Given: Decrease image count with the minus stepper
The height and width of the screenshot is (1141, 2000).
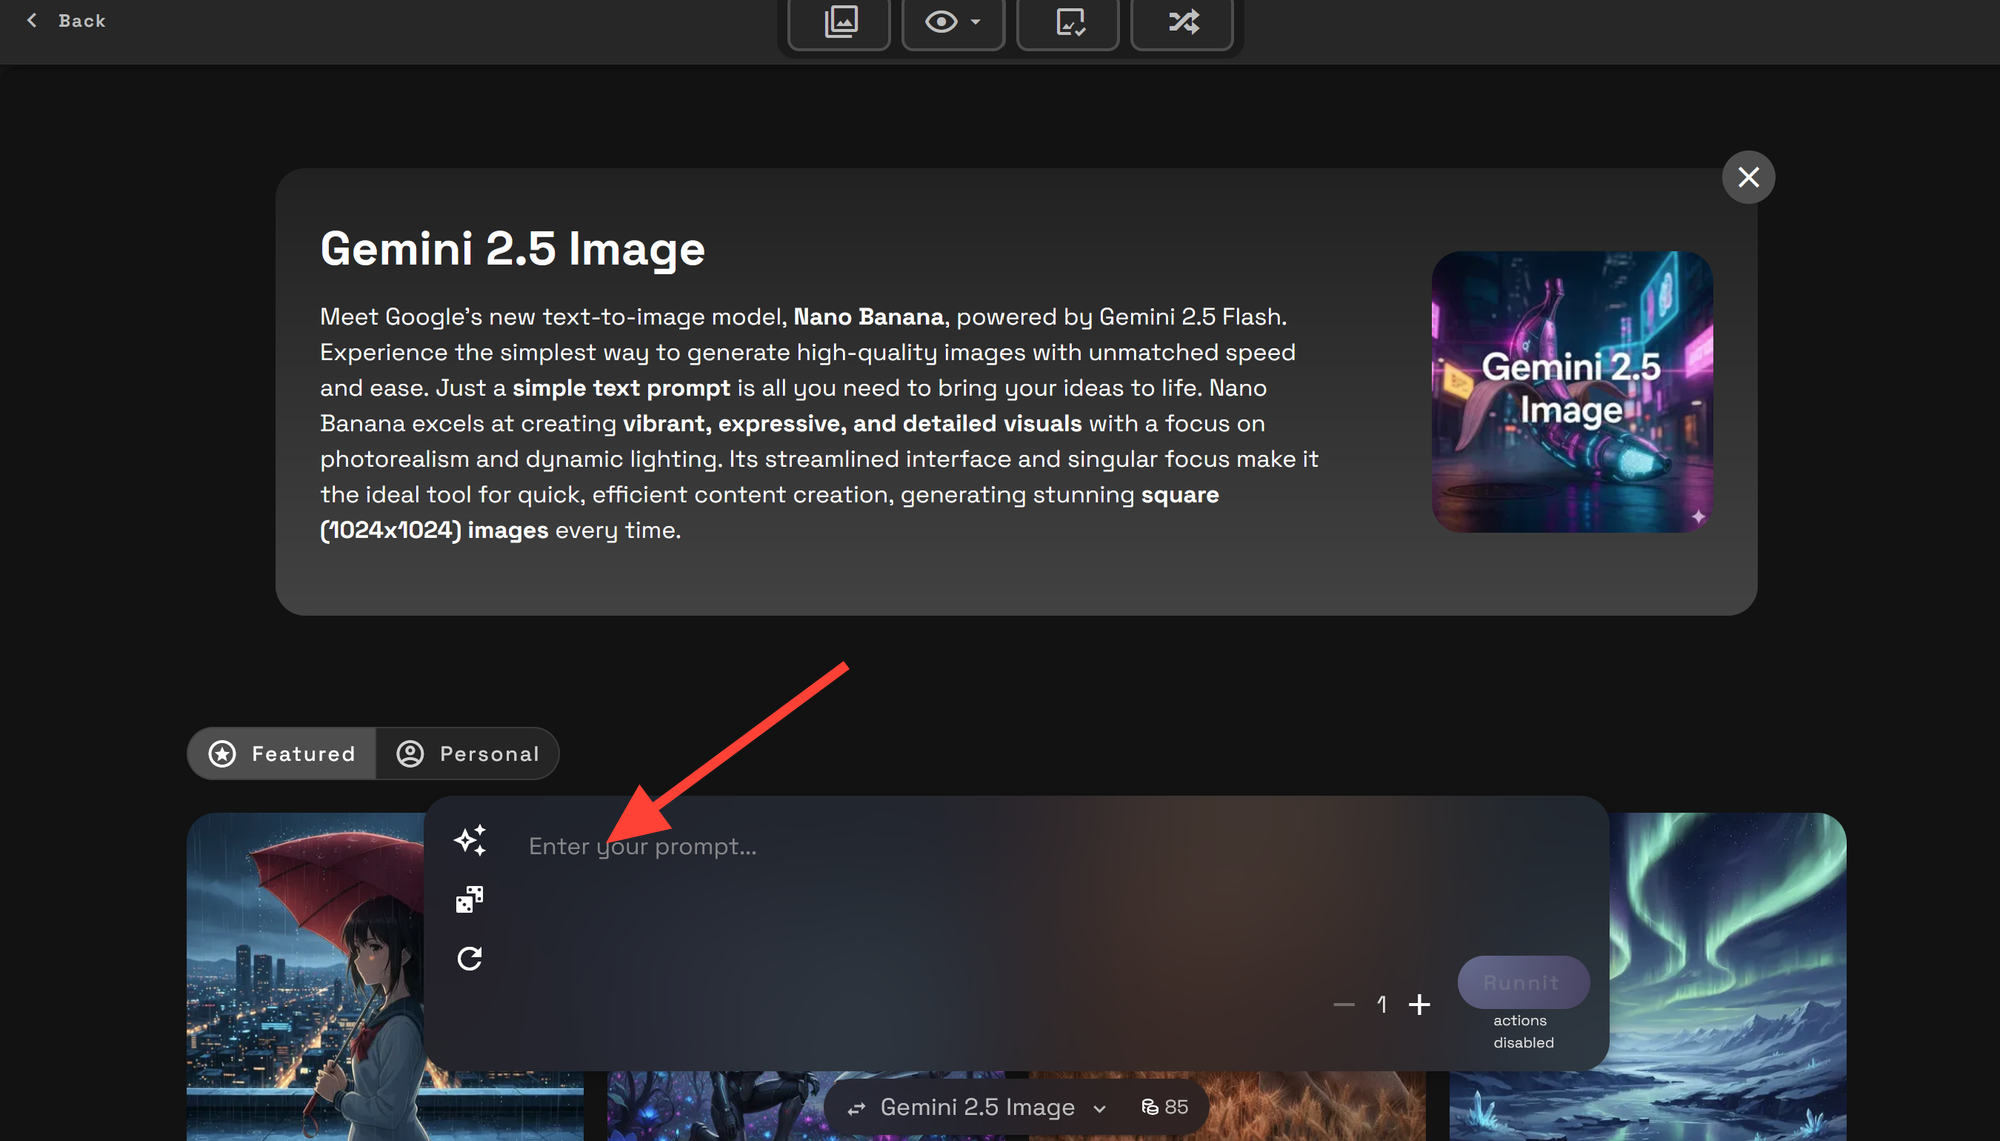Looking at the screenshot, I should [1344, 1004].
